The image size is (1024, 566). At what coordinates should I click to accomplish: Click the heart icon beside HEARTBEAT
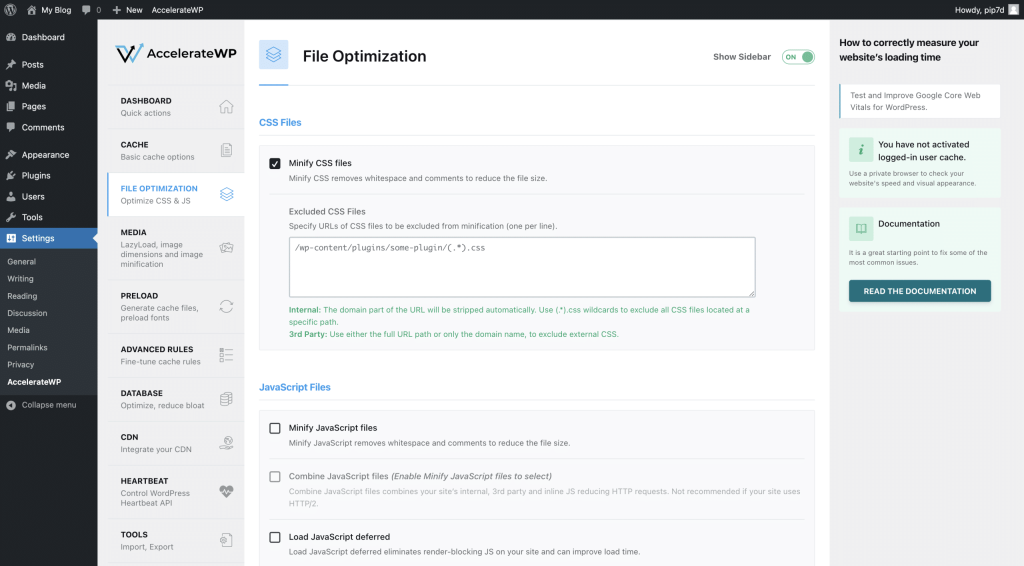[x=226, y=492]
